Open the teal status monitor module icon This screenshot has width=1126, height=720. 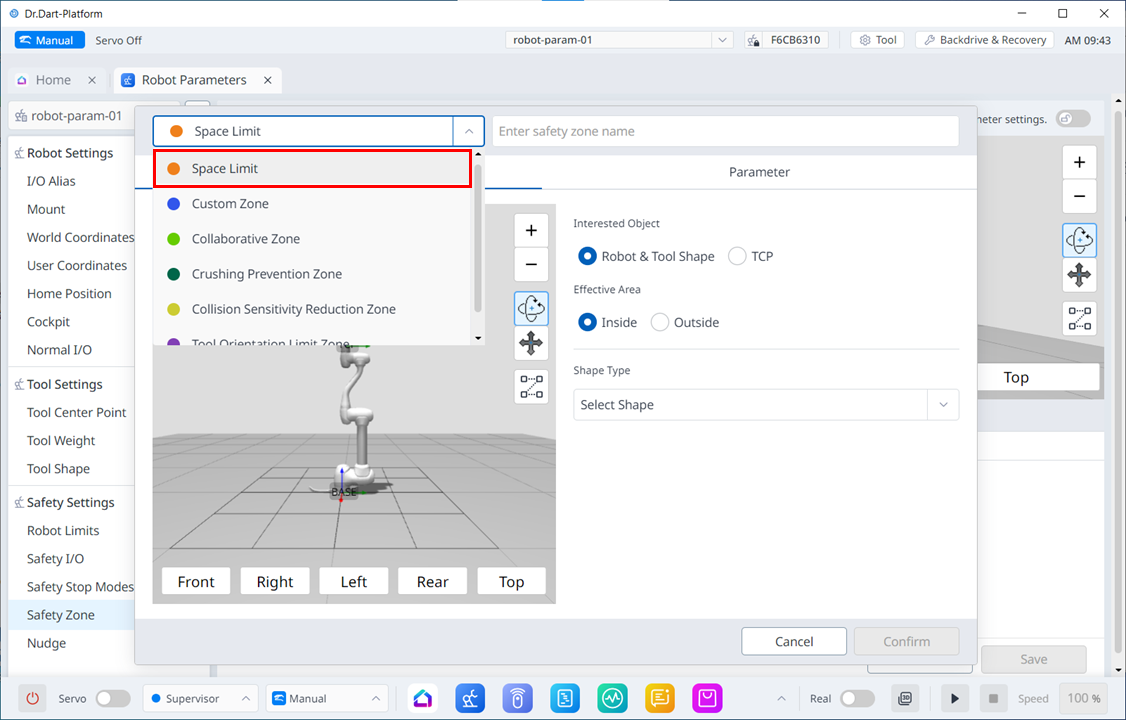coord(612,698)
